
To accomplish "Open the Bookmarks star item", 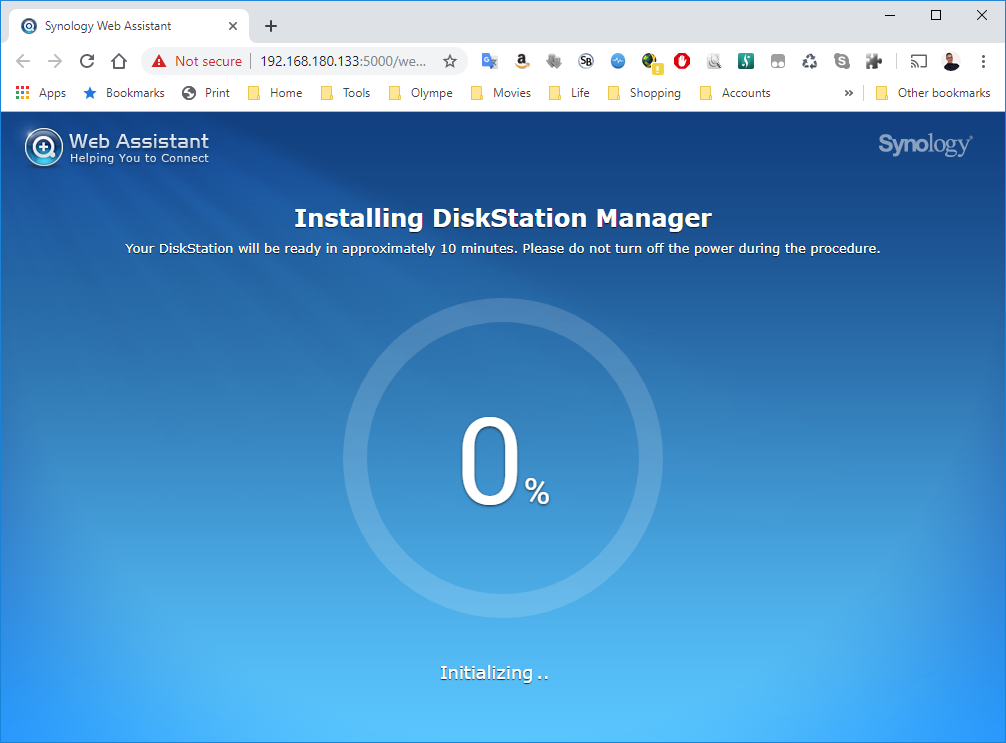I will coord(124,93).
